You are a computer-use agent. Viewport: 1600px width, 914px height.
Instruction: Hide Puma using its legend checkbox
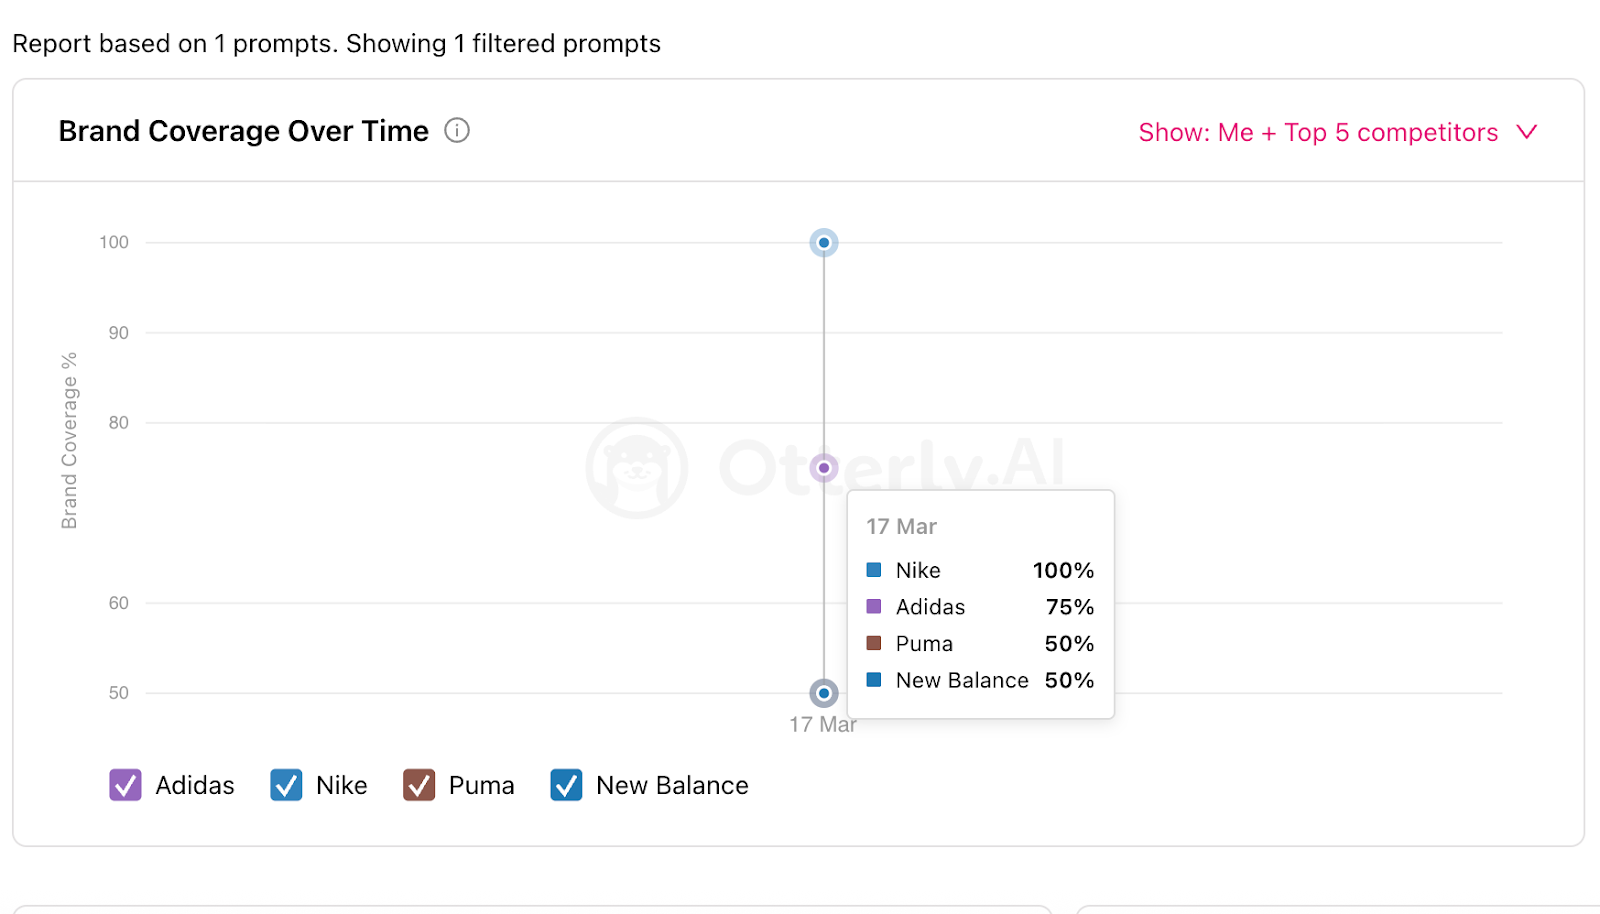click(x=419, y=785)
